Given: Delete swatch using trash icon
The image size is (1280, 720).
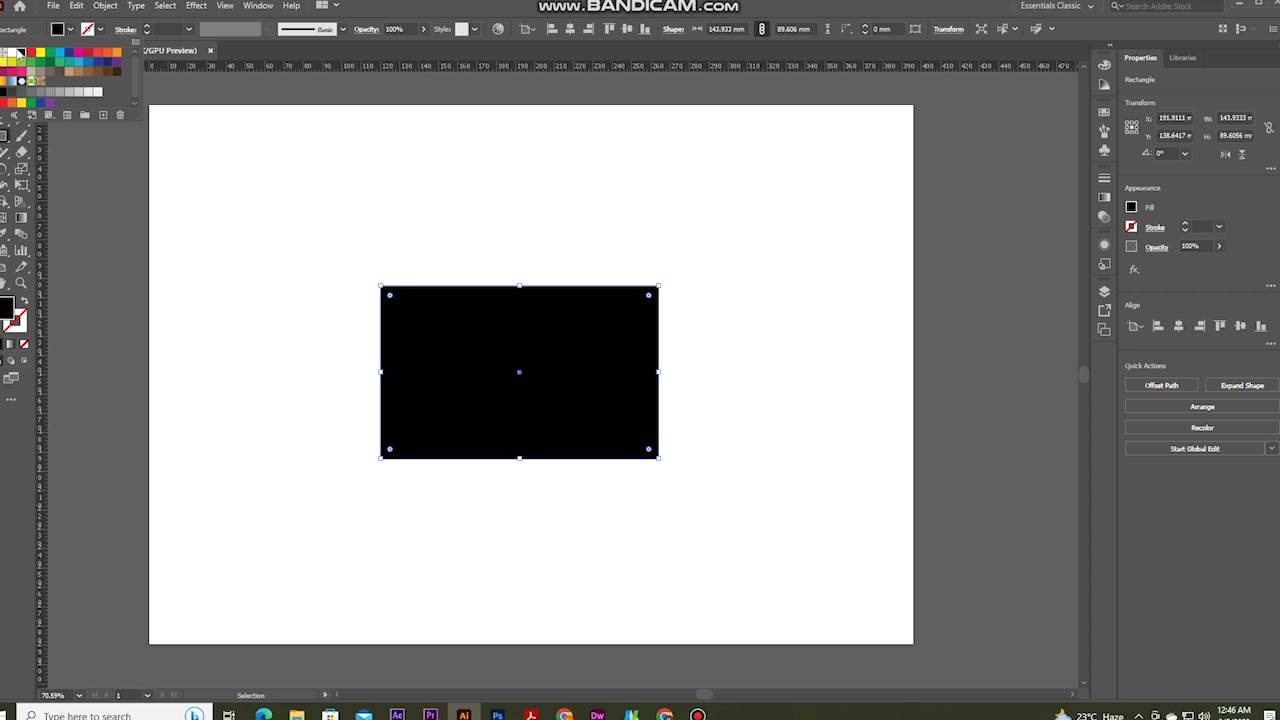Looking at the screenshot, I should 120,115.
